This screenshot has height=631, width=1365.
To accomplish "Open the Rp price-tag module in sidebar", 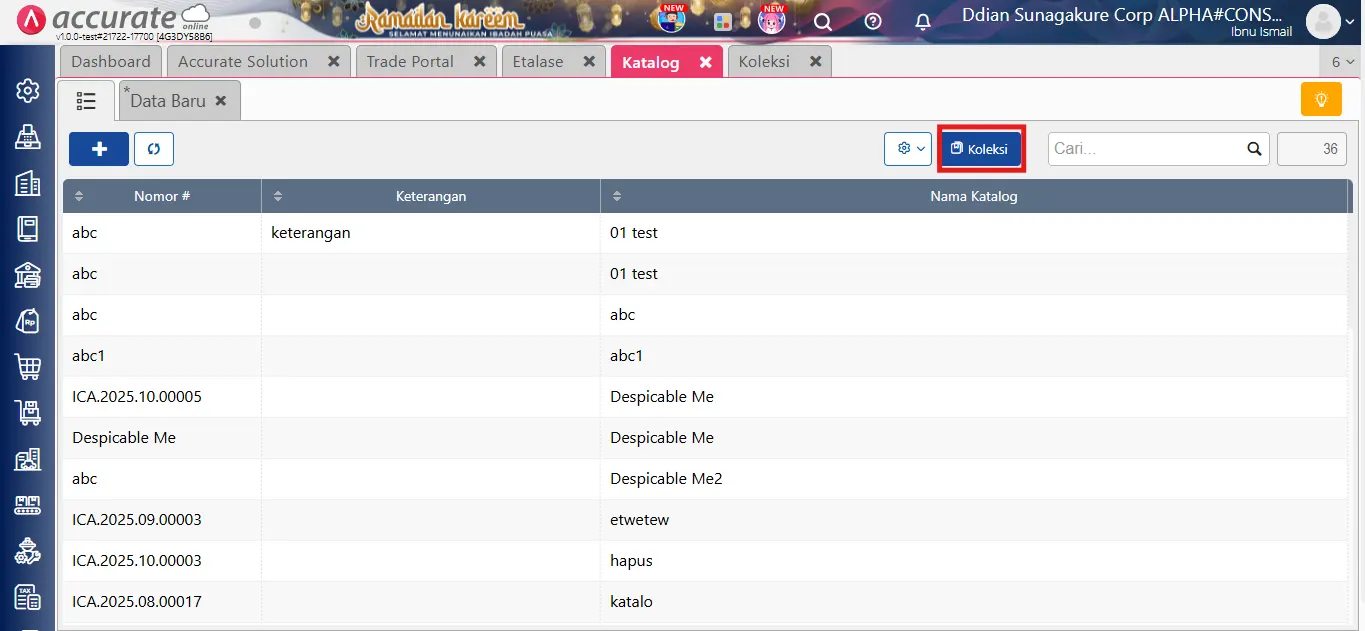I will pyautogui.click(x=27, y=320).
